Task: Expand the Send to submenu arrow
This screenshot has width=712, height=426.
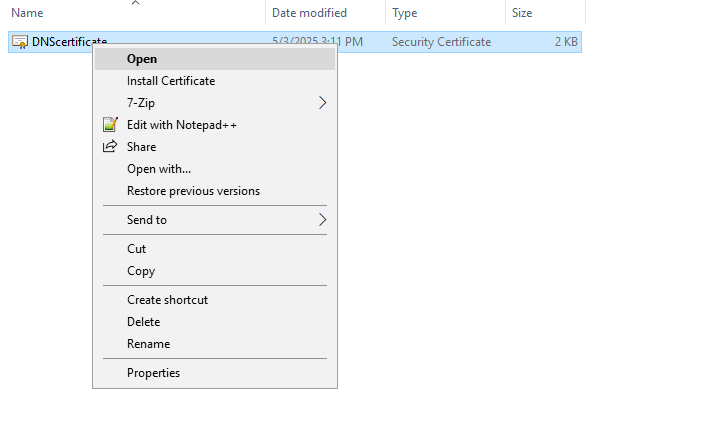Action: [322, 220]
